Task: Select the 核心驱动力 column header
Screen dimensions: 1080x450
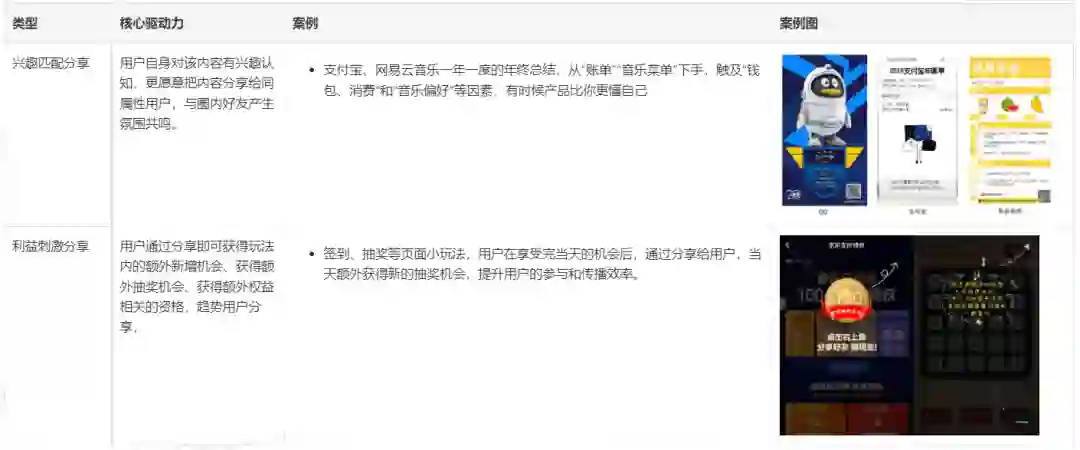Action: [x=152, y=23]
